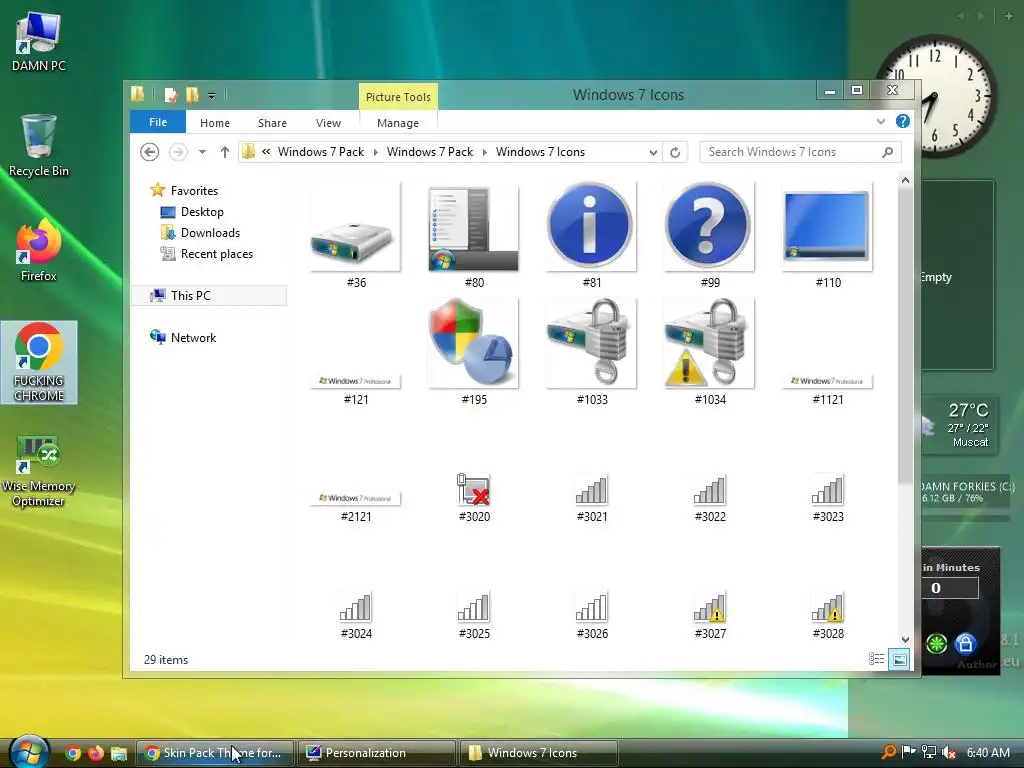Viewport: 1024px width, 768px height.
Task: Open recent locations dropdown arrow
Action: (x=202, y=152)
